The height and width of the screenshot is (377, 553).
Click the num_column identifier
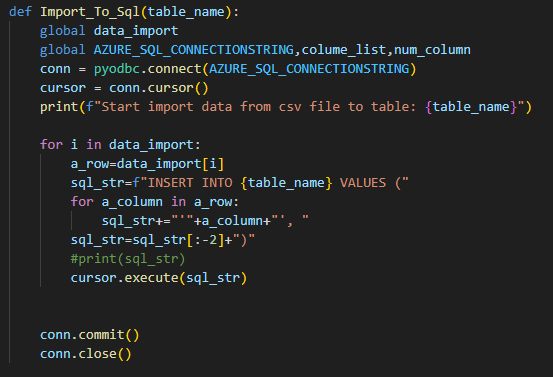tap(432, 50)
